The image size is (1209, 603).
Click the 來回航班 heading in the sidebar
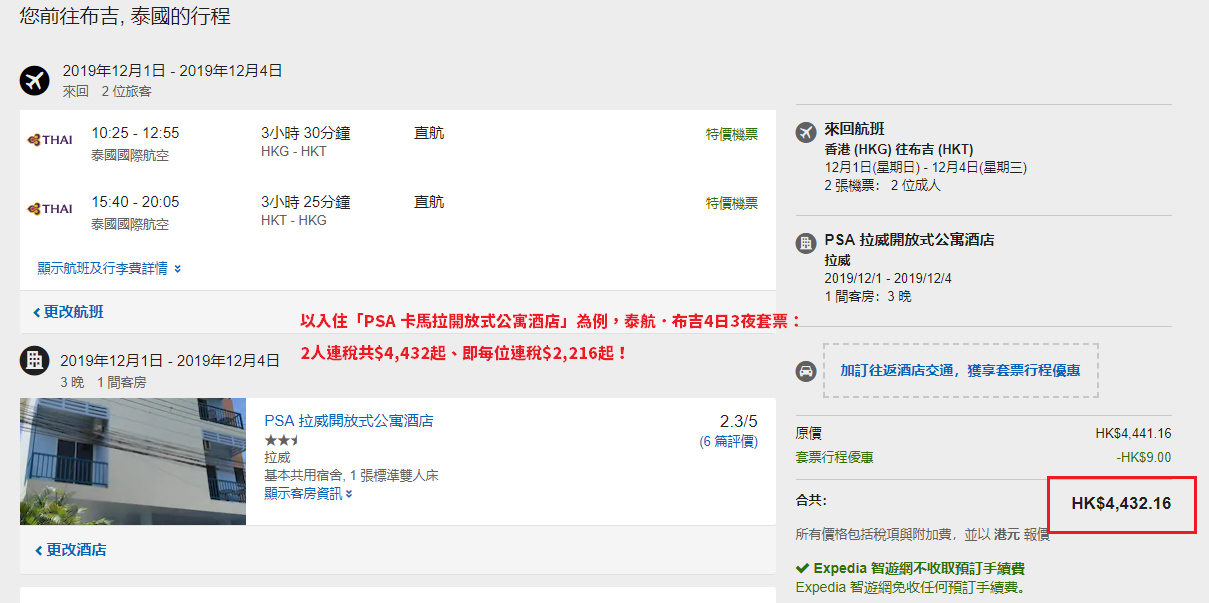point(854,129)
